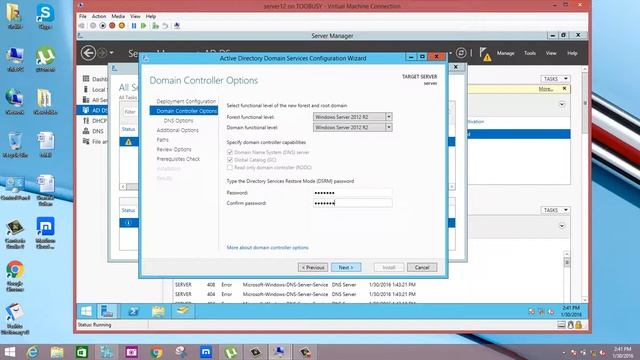
Task: Click the revert icon in VM toolbar
Action: point(165,26)
